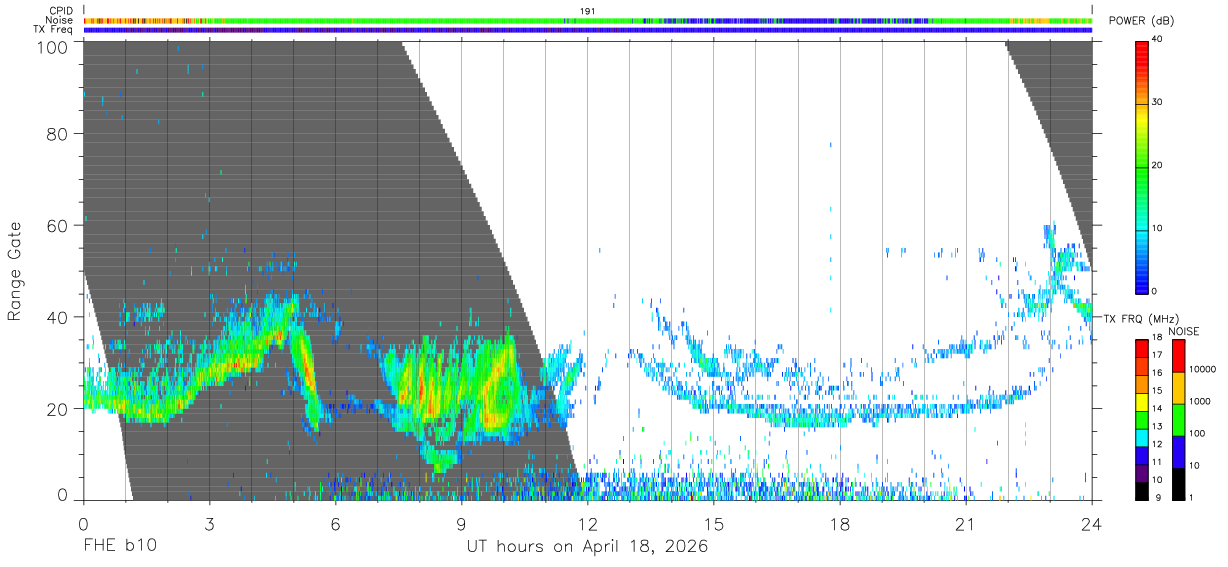This screenshot has height=567, width=1228.
Task: Click the 'POWER (dB)' legend title
Action: click(x=1142, y=21)
